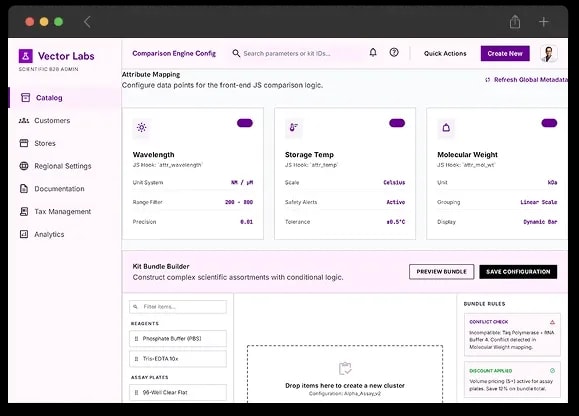
Task: Click the search magnifier icon
Action: [236, 54]
